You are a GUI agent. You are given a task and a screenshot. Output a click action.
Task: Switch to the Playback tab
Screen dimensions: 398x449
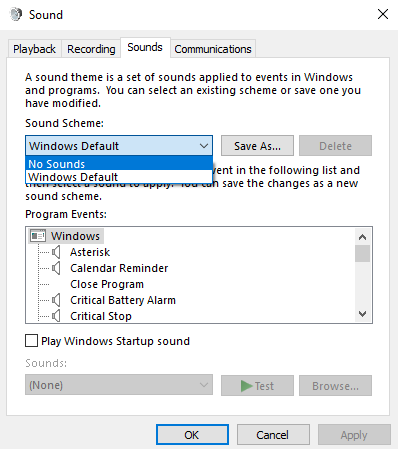pos(34,49)
